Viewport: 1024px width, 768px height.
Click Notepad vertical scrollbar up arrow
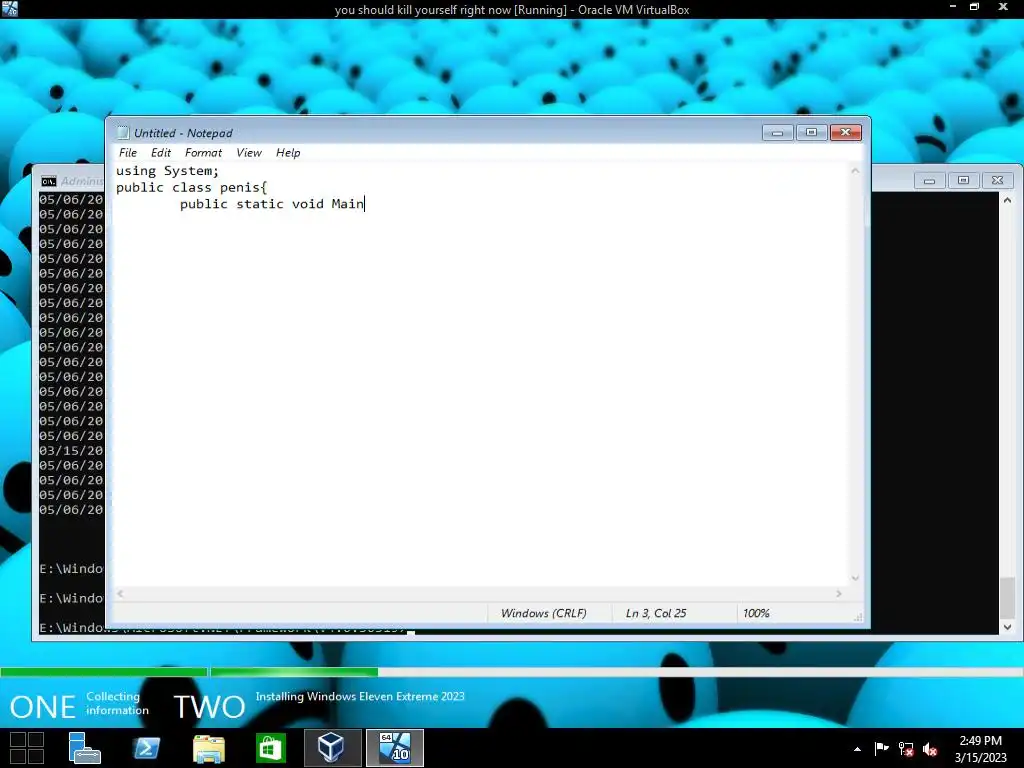point(855,170)
